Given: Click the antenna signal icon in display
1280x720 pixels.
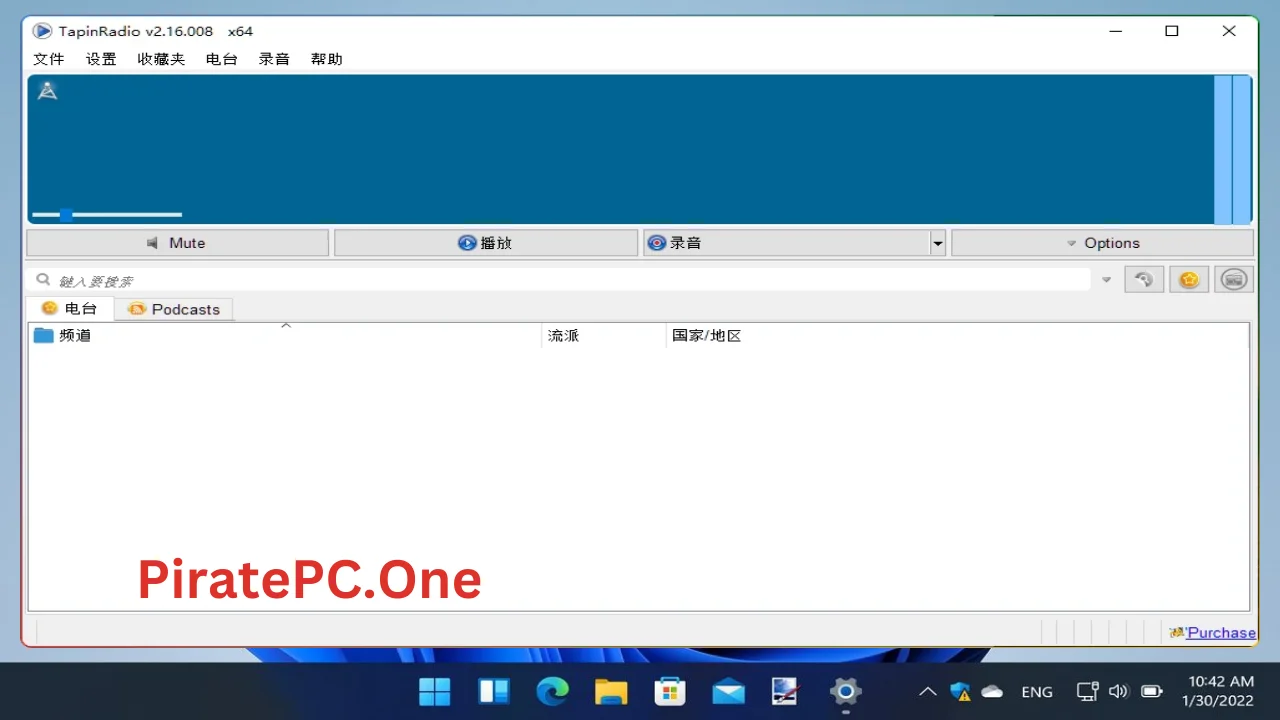Looking at the screenshot, I should (x=47, y=91).
